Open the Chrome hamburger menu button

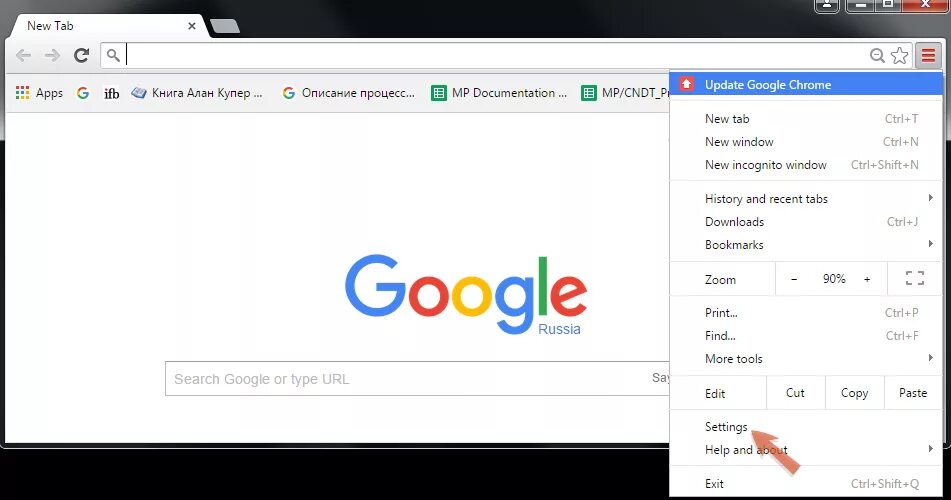click(928, 55)
